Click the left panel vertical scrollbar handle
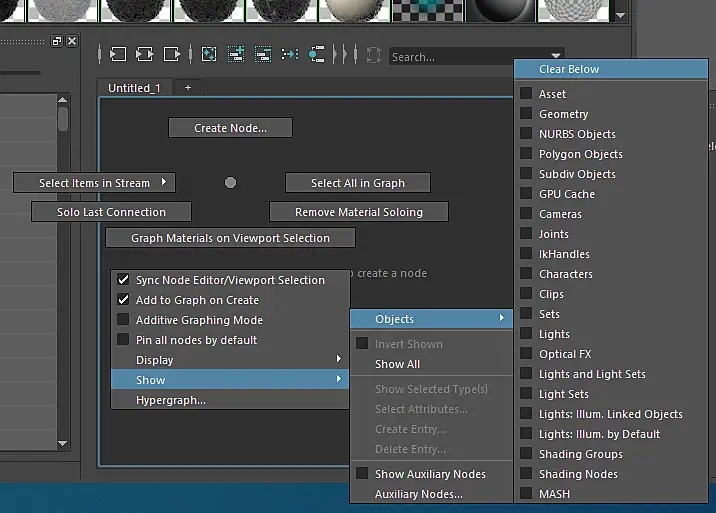The width and height of the screenshot is (716, 513). (x=63, y=119)
